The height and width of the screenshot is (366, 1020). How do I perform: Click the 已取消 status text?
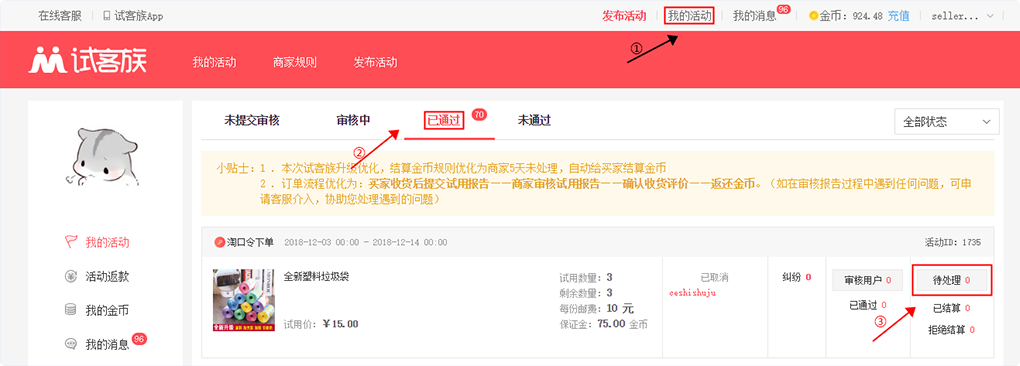point(714,277)
